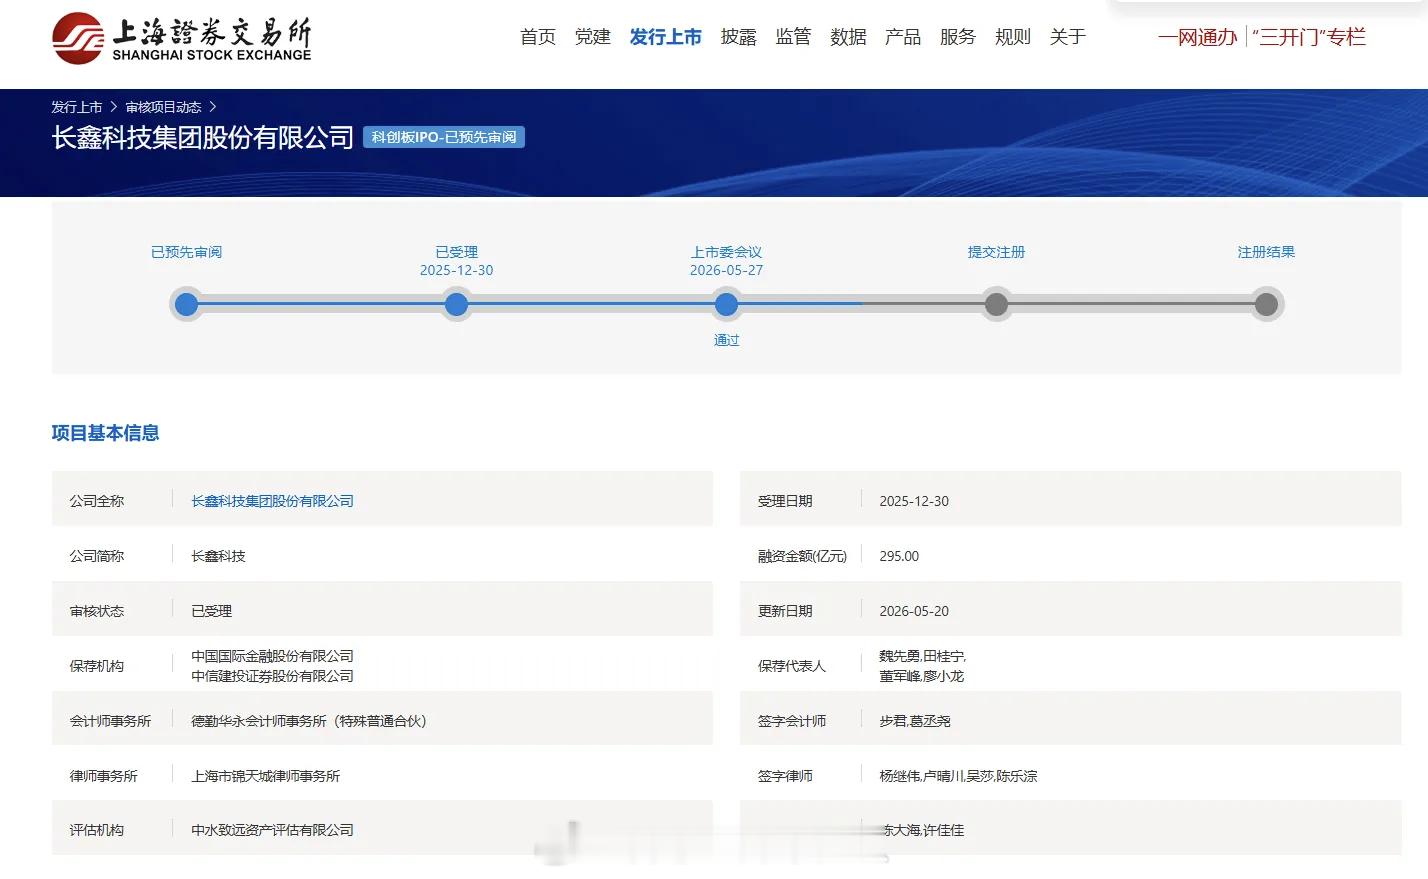Click the page title 长鑫科技集团股份有限公司 in banner
The height and width of the screenshot is (879, 1428).
(x=203, y=138)
